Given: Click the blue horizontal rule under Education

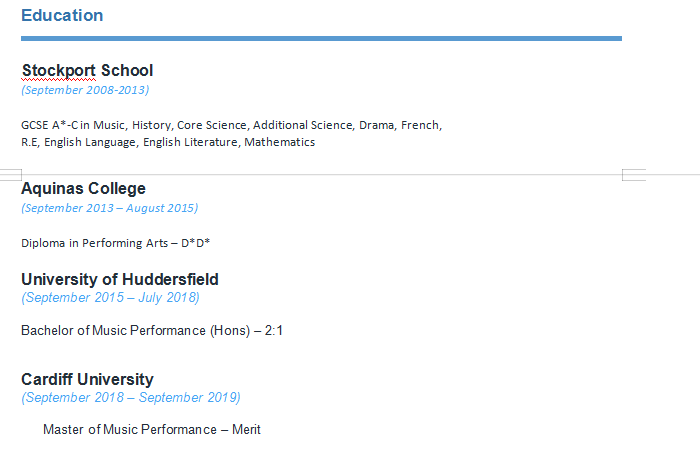Looking at the screenshot, I should click(x=321, y=38).
